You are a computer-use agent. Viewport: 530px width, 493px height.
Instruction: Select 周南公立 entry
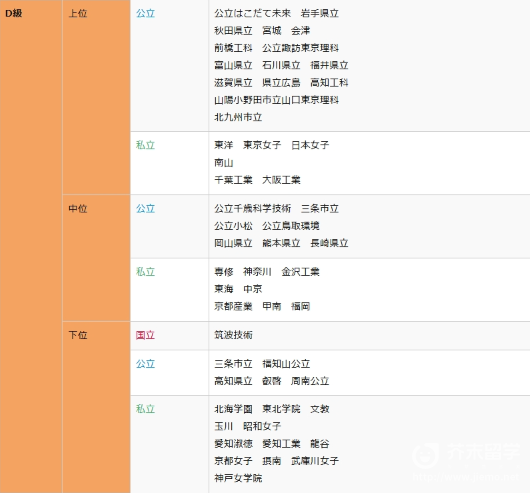(x=310, y=381)
